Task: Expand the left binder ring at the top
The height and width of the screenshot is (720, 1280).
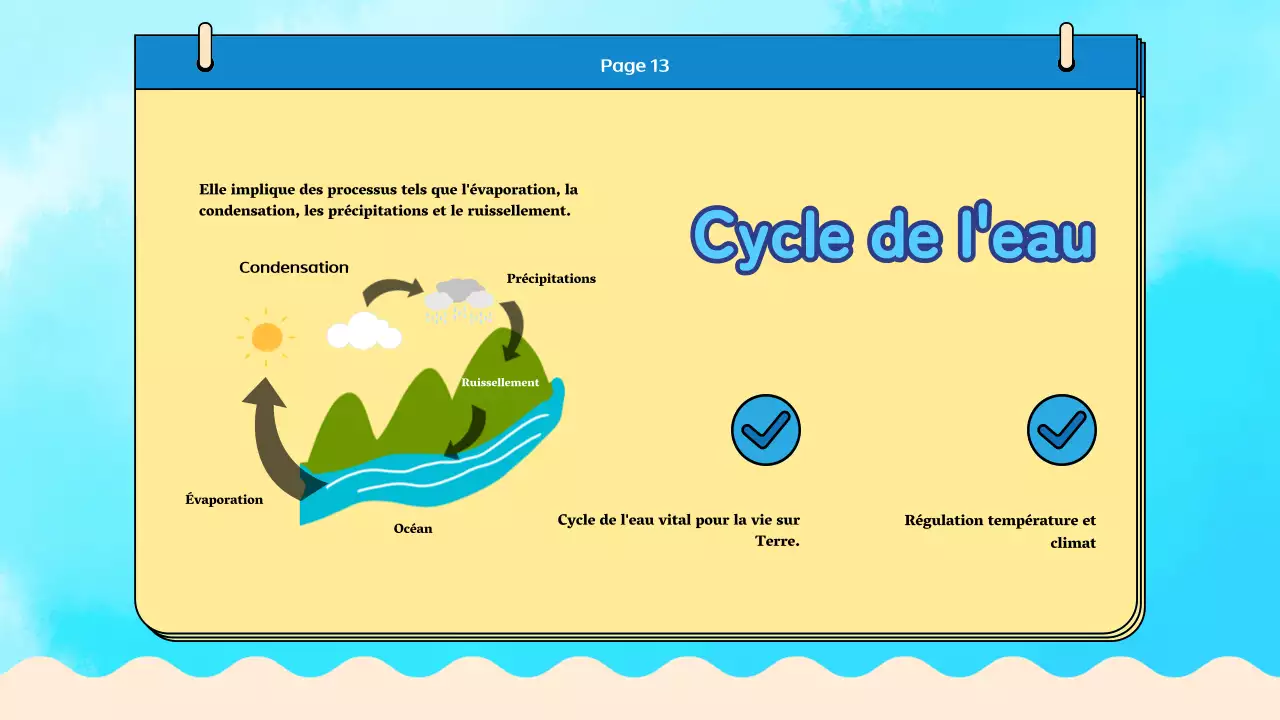Action: coord(205,48)
